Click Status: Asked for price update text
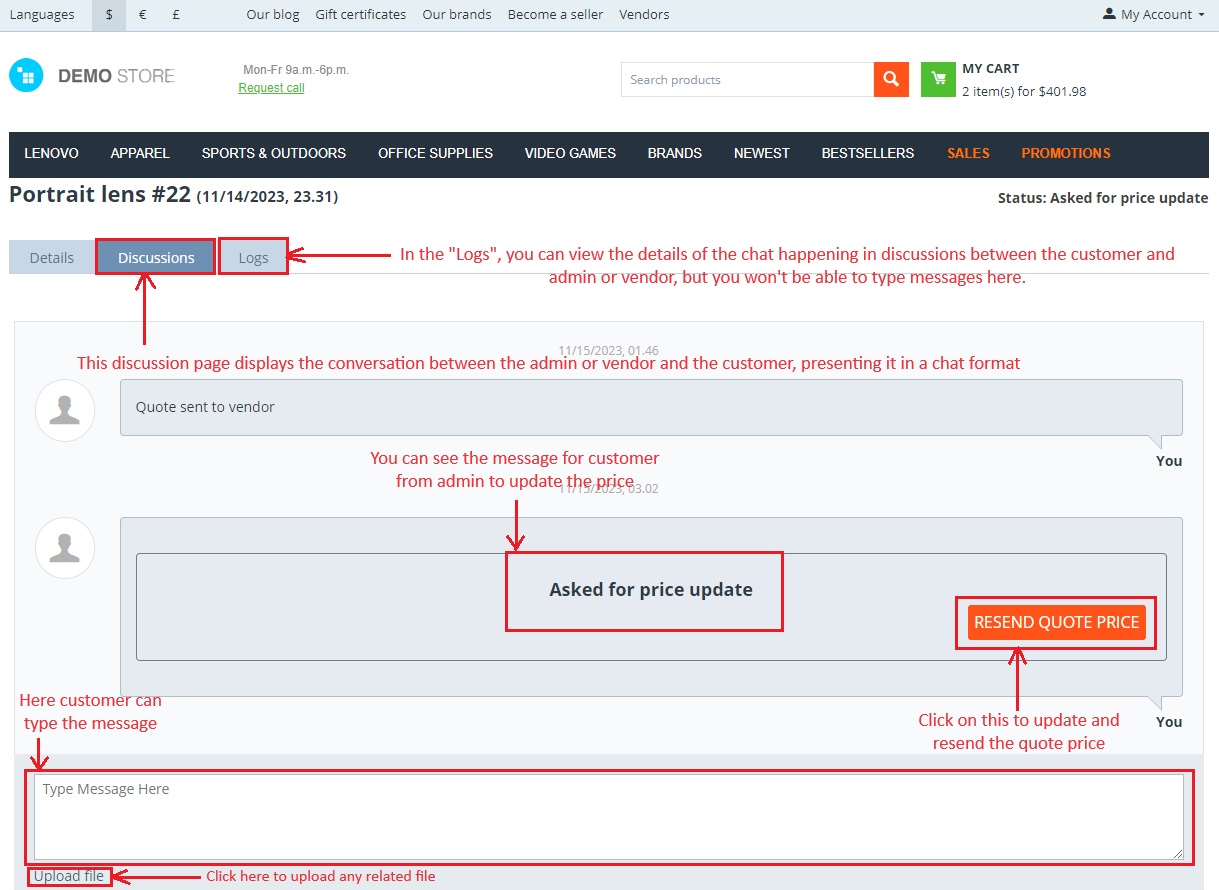 click(x=1103, y=198)
